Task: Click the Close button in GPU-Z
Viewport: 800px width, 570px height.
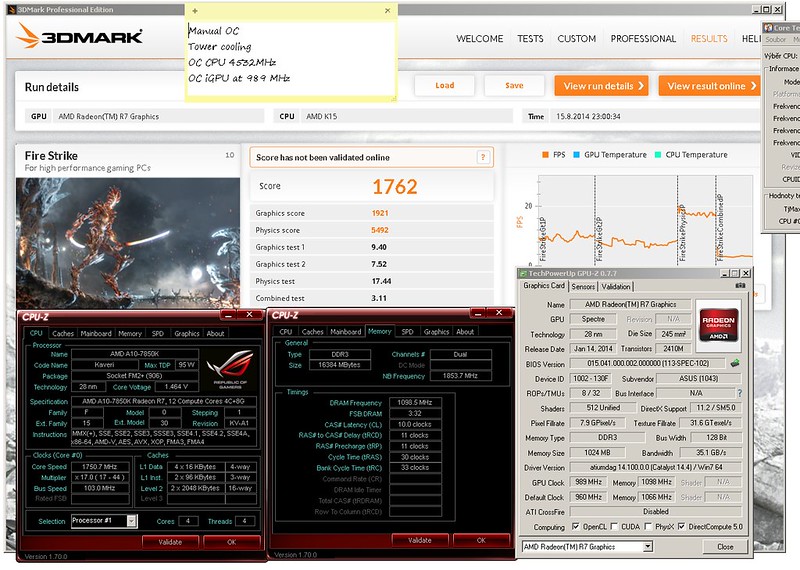Action: 724,547
